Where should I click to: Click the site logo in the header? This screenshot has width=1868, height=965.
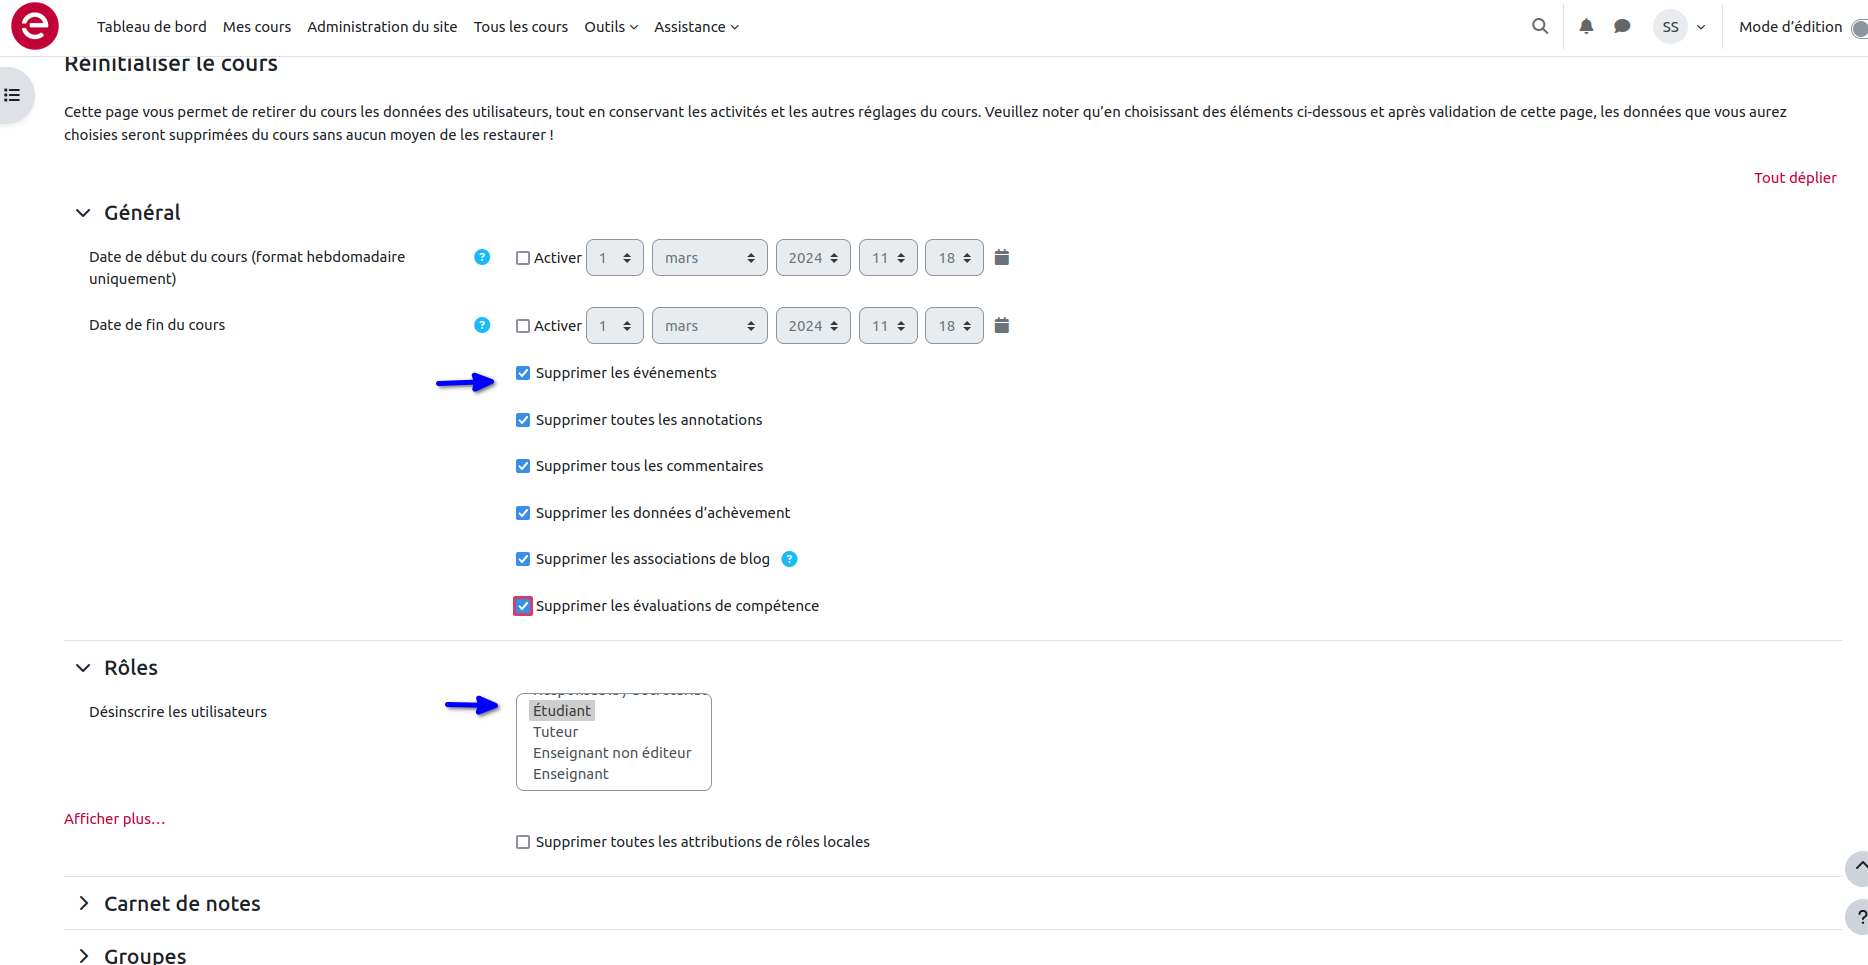(35, 26)
